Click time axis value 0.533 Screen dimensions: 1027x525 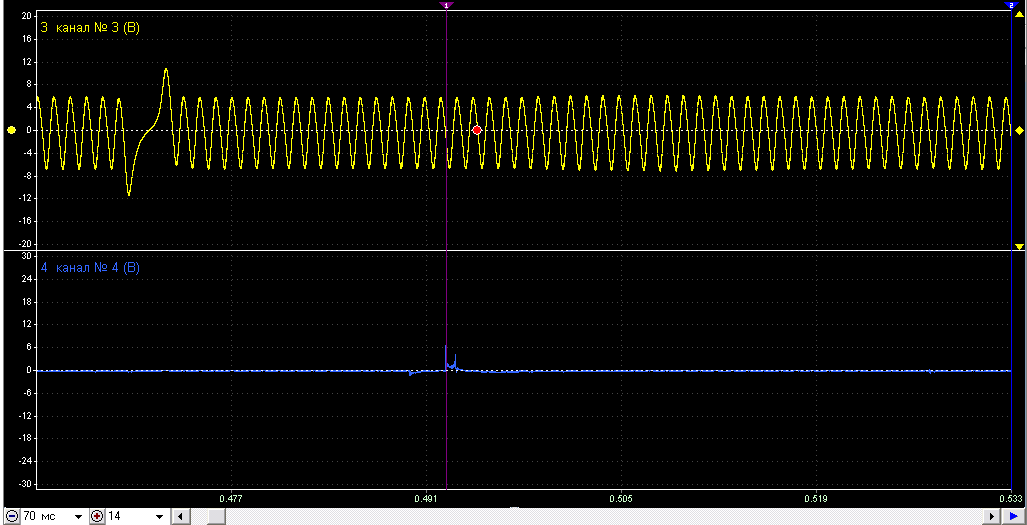coord(1011,499)
